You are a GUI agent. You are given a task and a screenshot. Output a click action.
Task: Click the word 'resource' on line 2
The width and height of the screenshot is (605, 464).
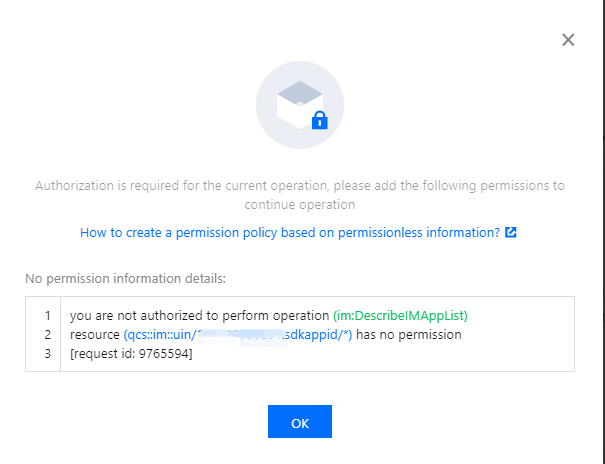[94, 335]
